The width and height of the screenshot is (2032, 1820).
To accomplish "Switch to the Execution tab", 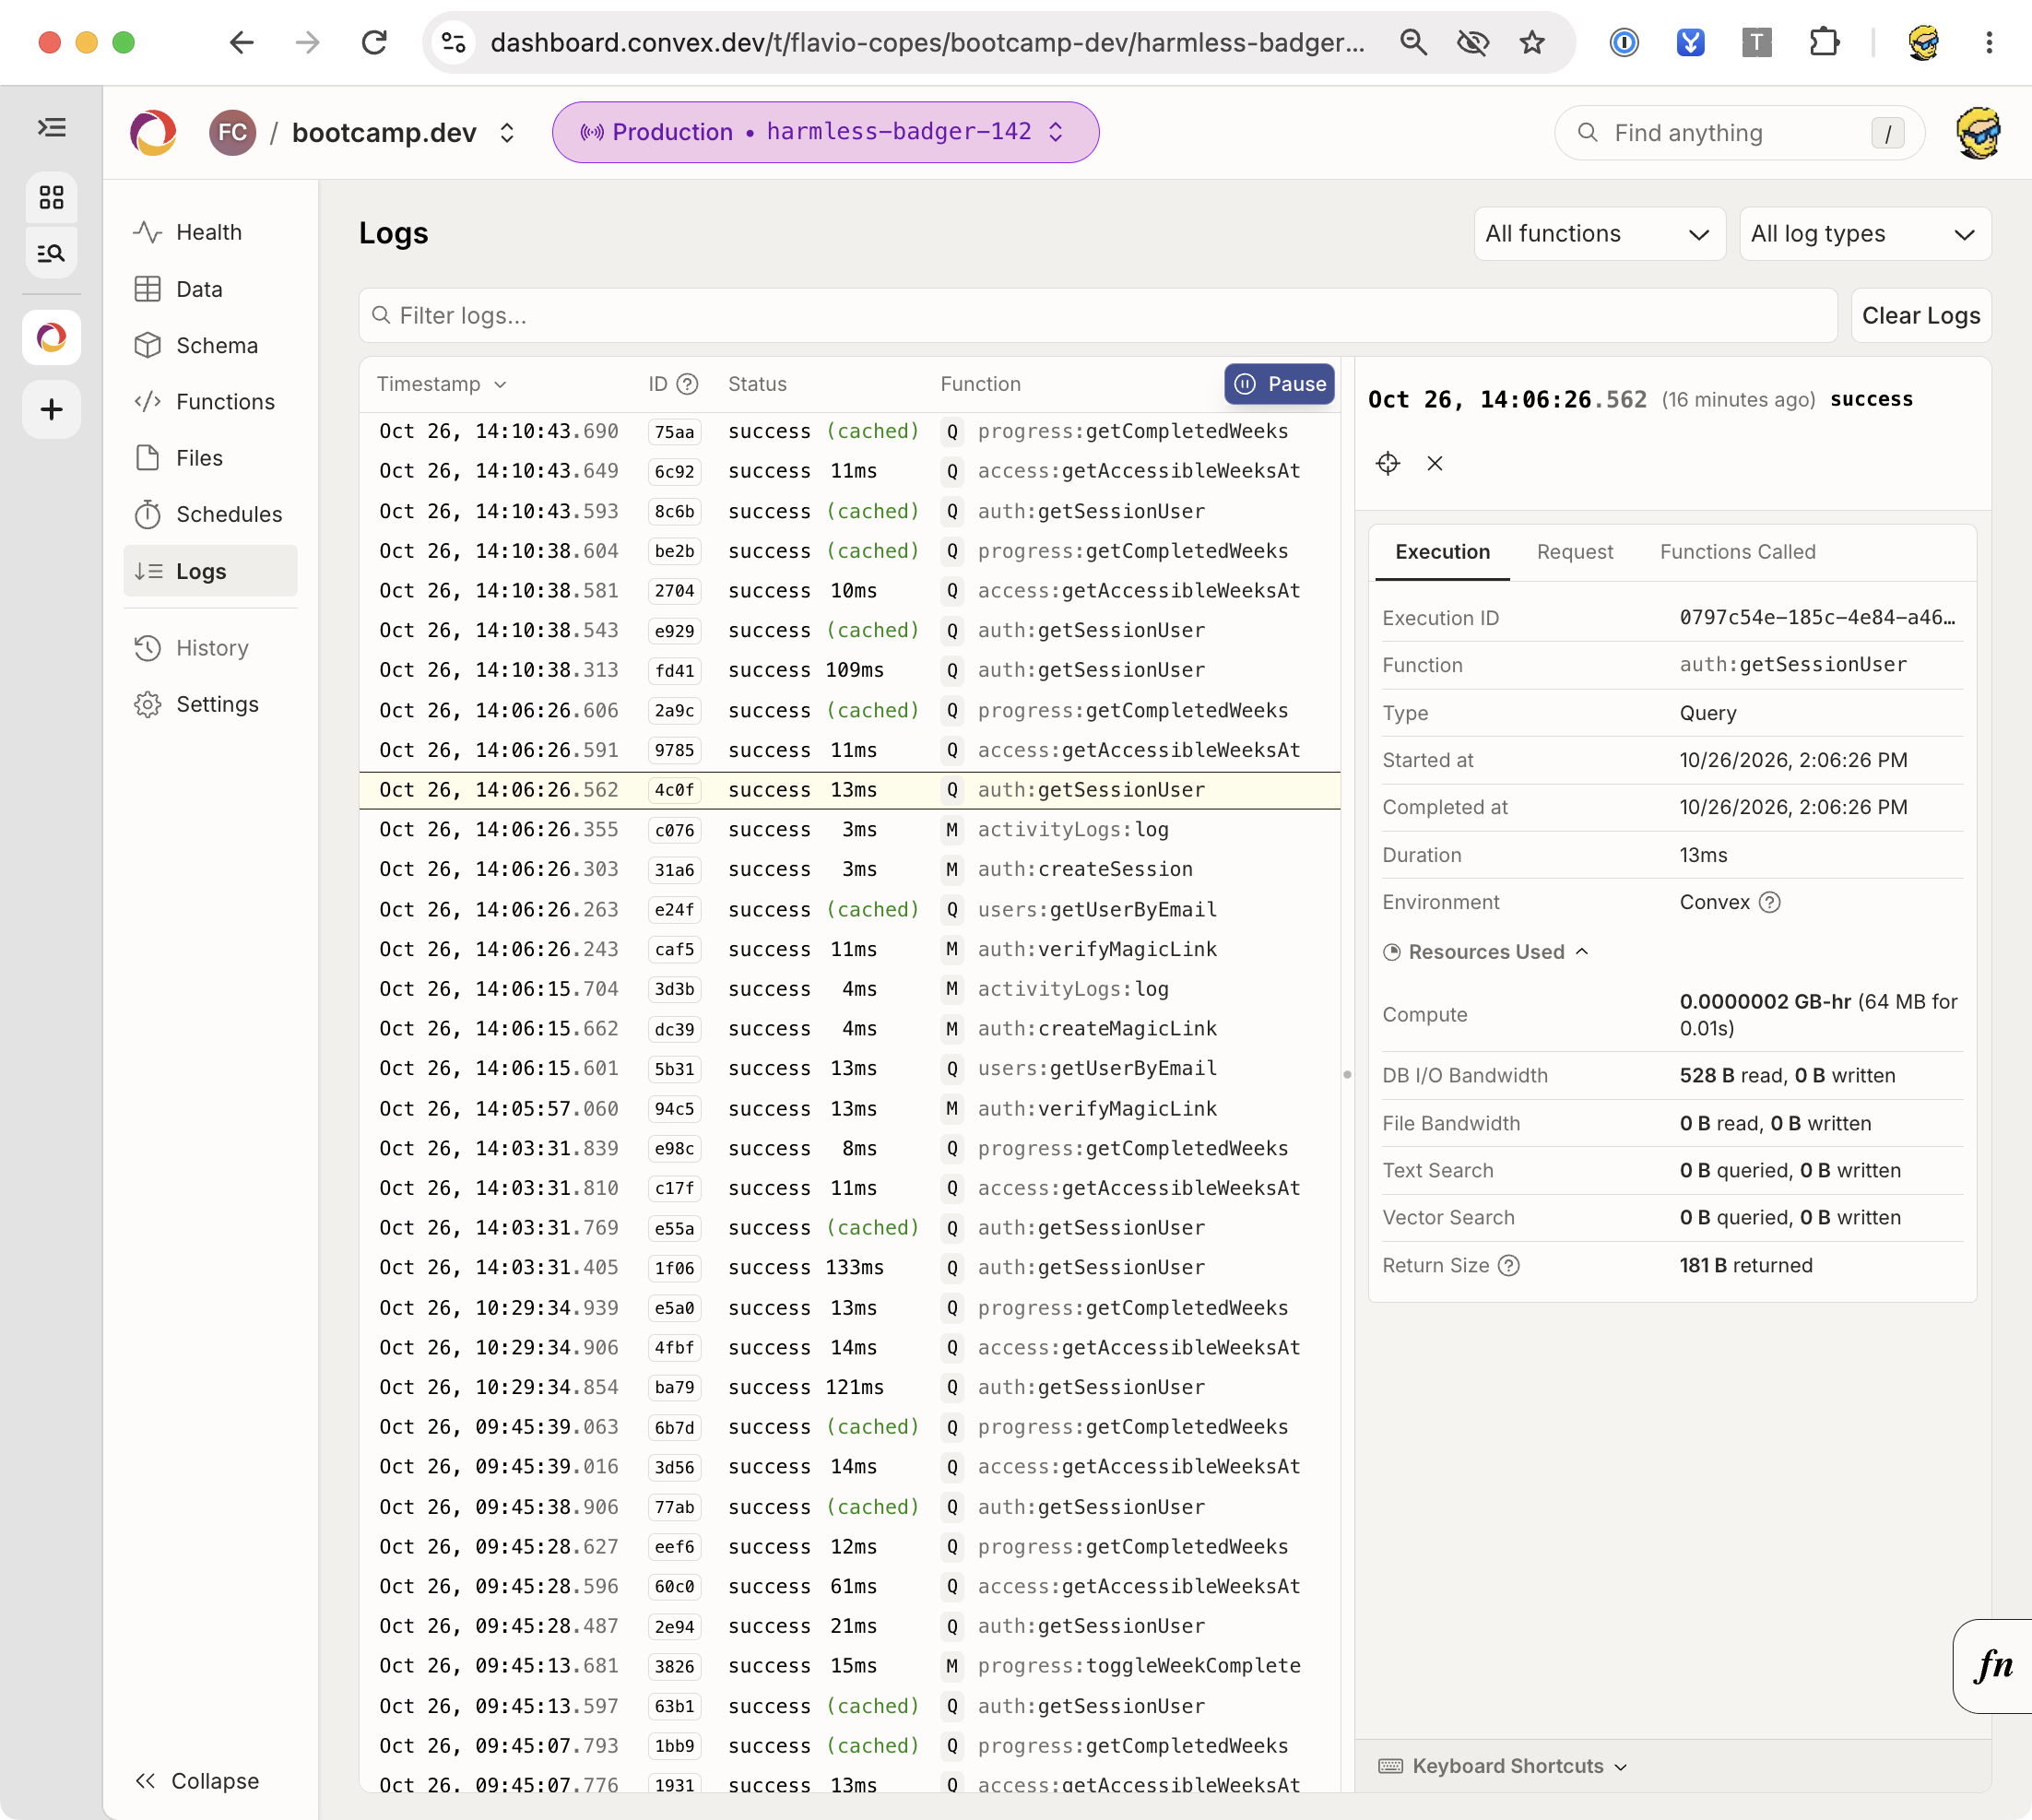I will (x=1442, y=552).
